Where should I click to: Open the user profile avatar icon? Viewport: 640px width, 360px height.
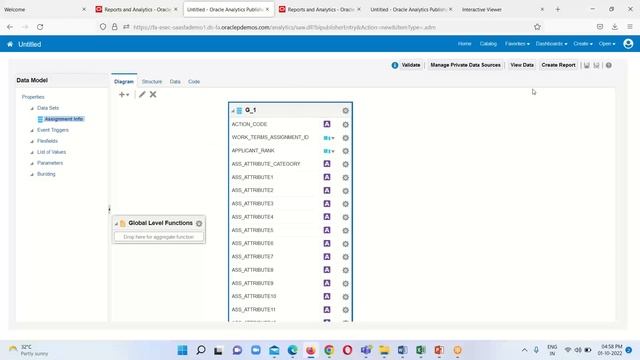point(628,44)
